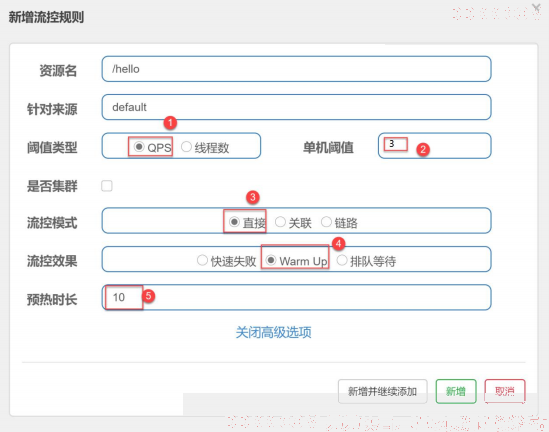Focus the 单机阈值 threshold input
This screenshot has width=549, height=432.
(x=435, y=146)
